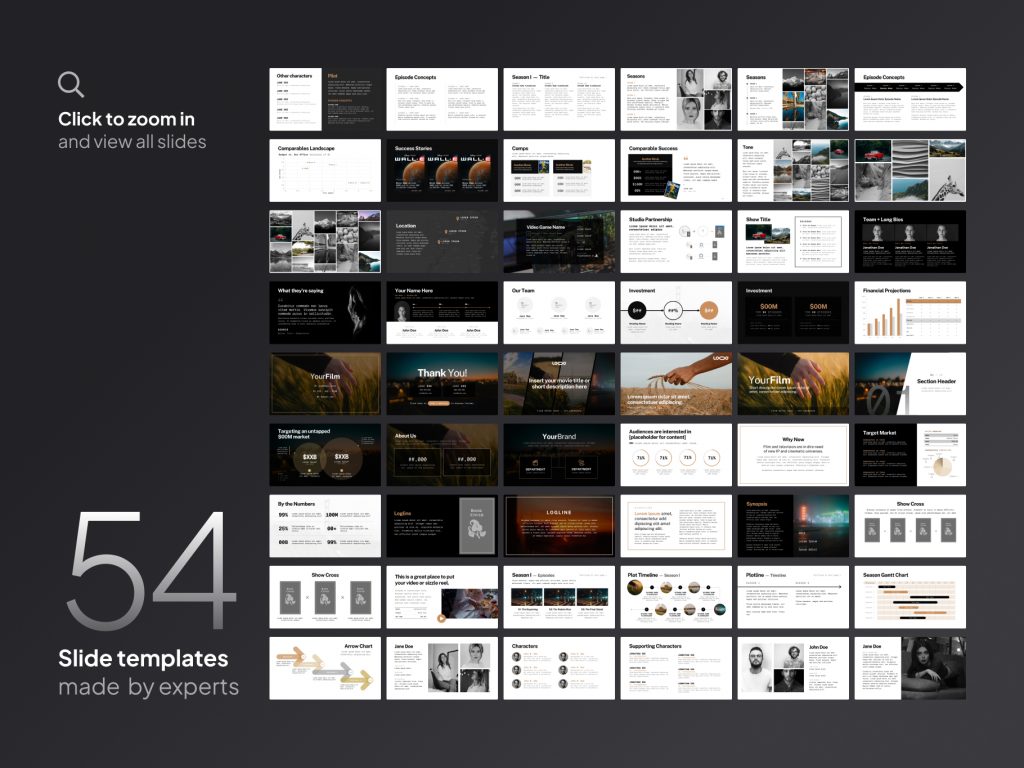Select the "Studio Partnership" slide
The image size is (1024, 768).
click(676, 241)
